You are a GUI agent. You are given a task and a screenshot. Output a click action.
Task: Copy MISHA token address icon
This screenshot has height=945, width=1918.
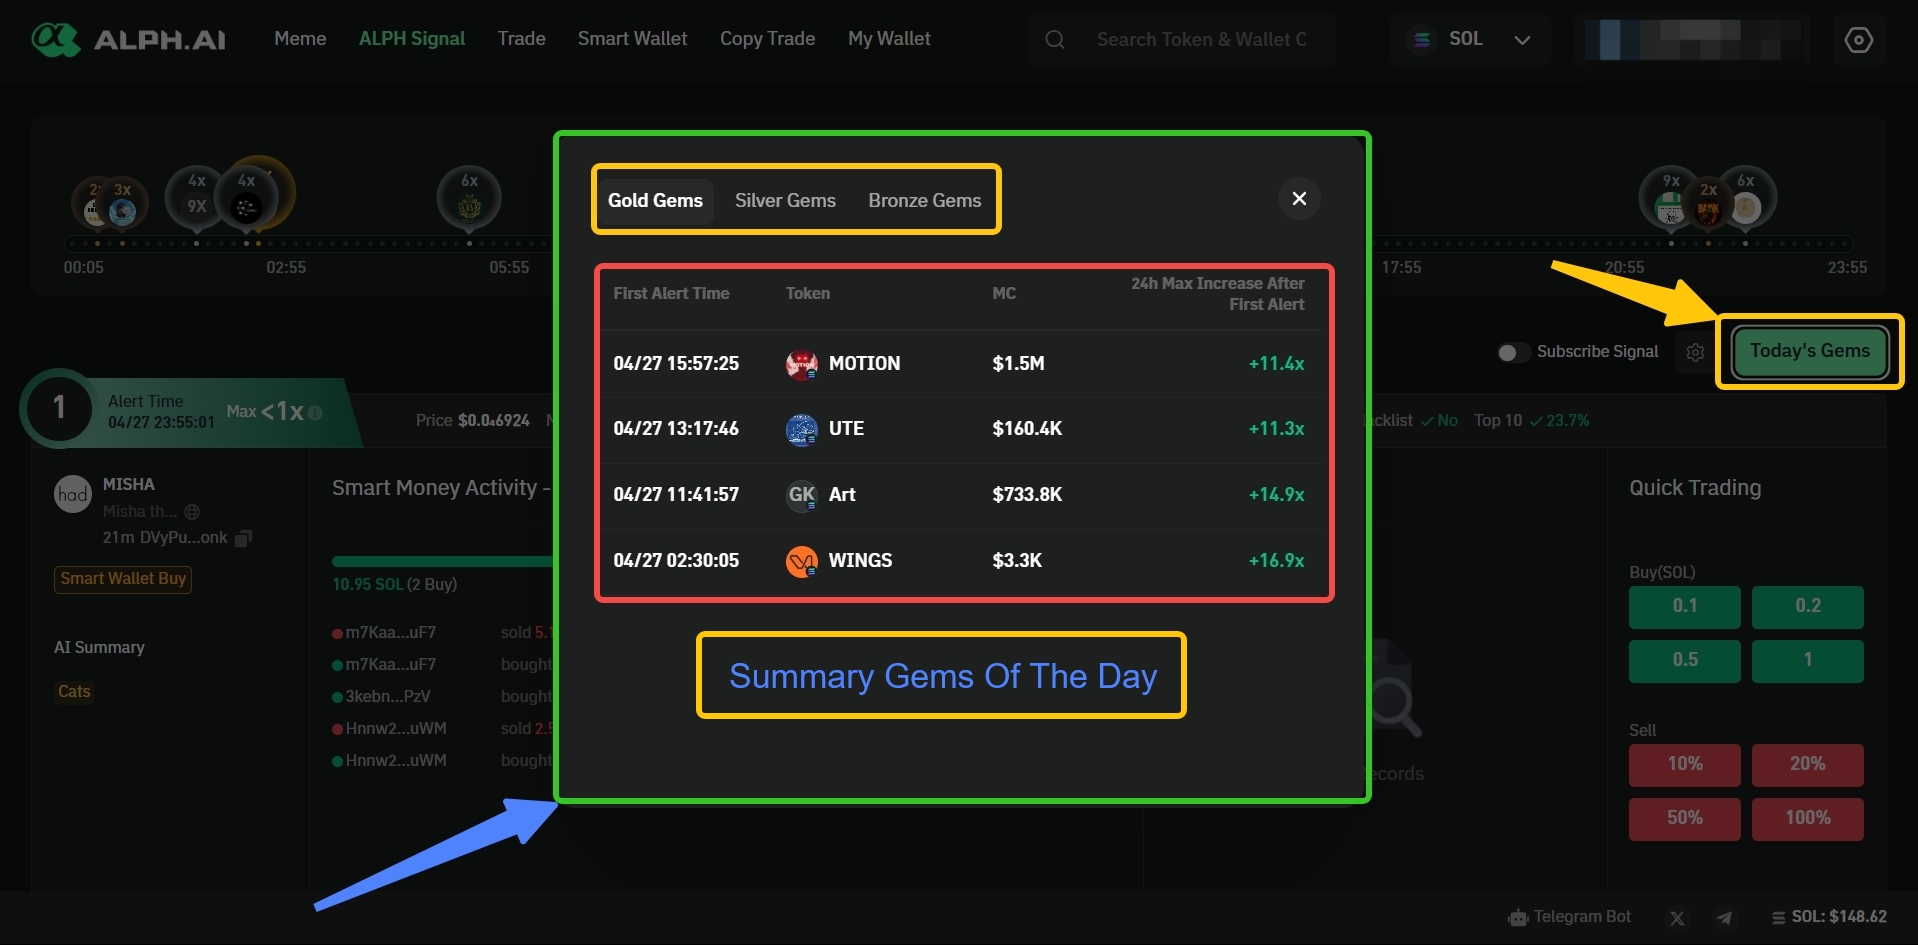click(243, 538)
